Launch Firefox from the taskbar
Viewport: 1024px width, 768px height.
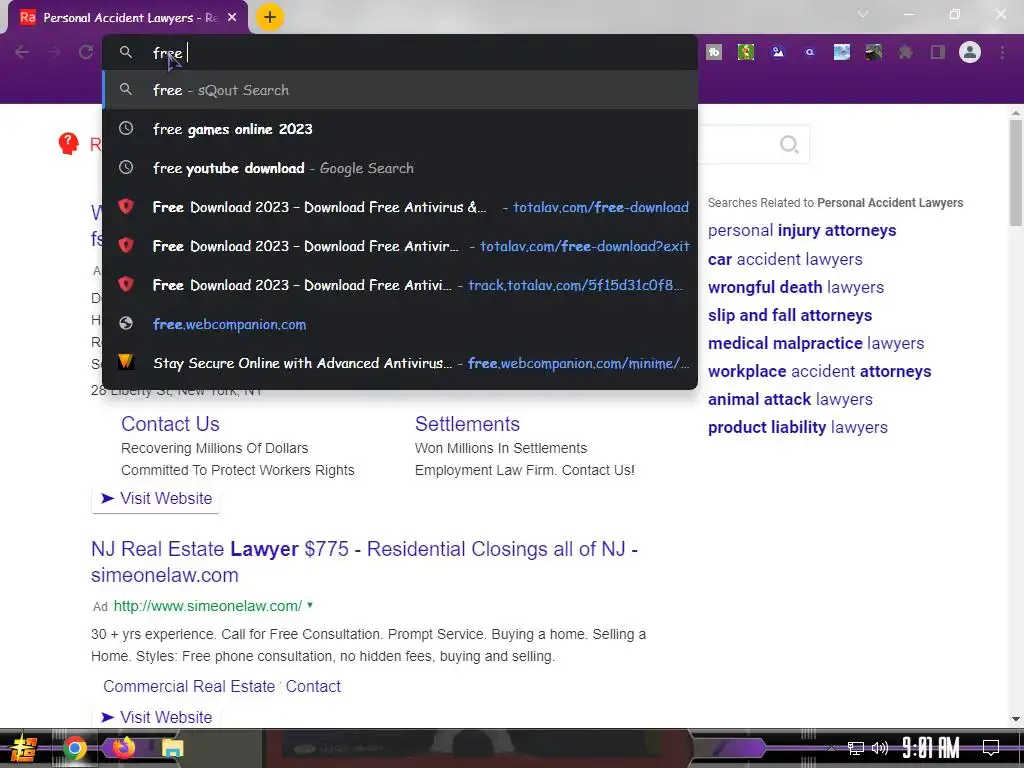tap(122, 747)
